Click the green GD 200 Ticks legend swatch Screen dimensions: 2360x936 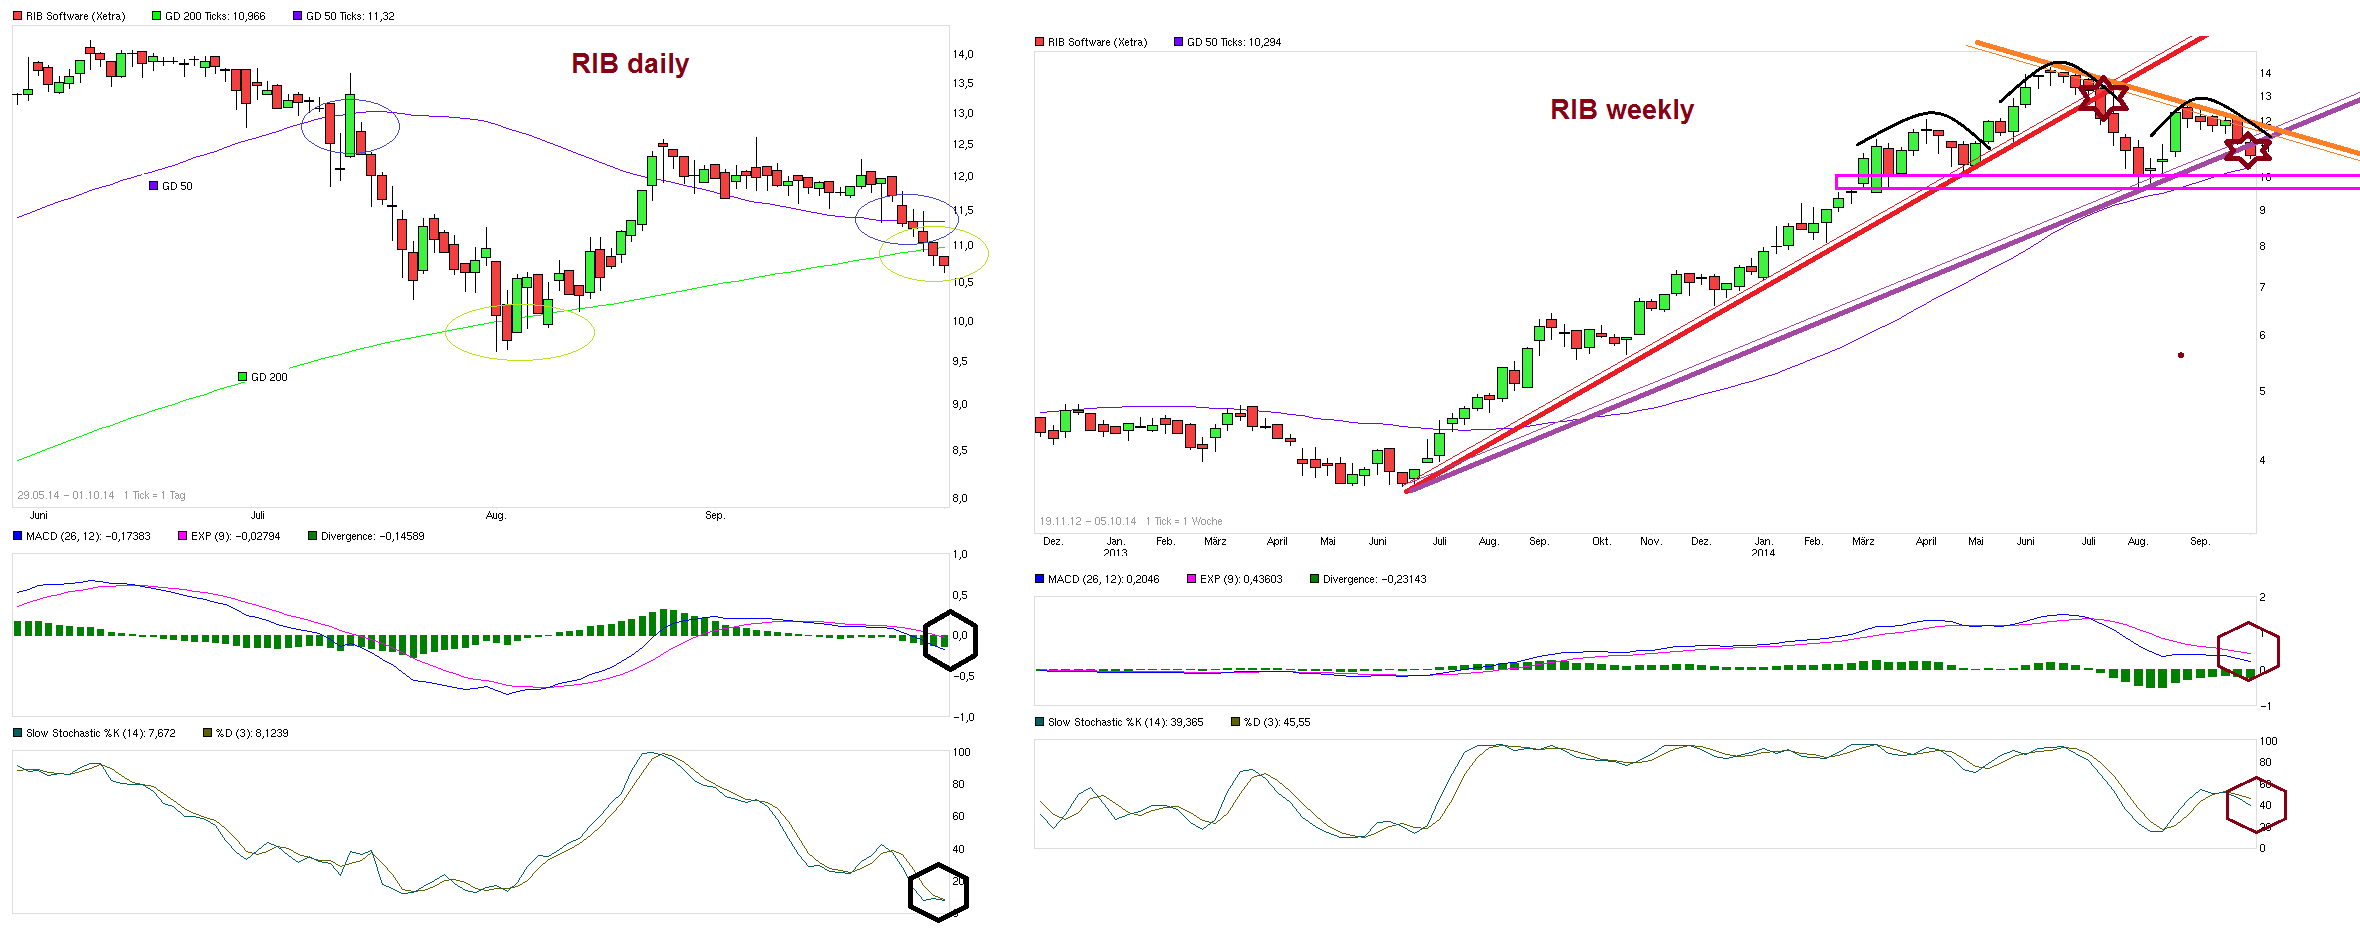(156, 16)
